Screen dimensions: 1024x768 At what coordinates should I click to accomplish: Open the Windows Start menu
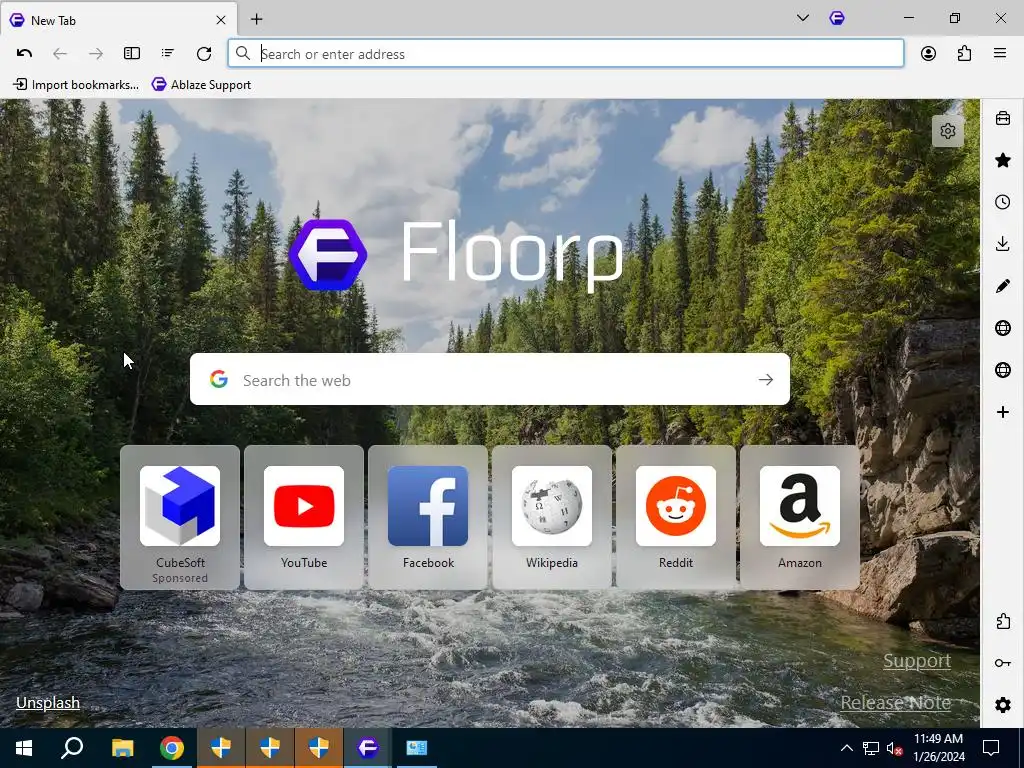pos(24,748)
